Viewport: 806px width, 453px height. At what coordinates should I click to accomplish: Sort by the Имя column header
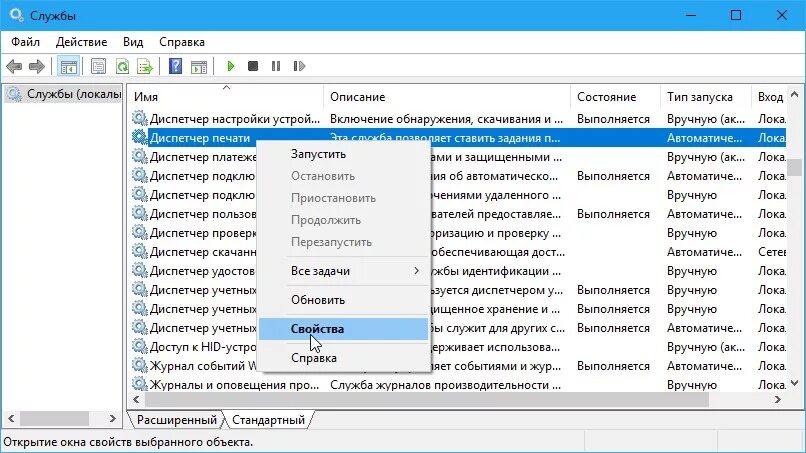tap(226, 97)
